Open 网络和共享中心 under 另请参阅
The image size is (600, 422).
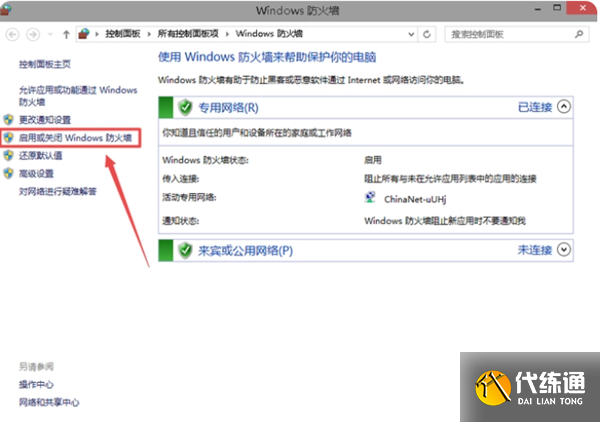(48, 401)
